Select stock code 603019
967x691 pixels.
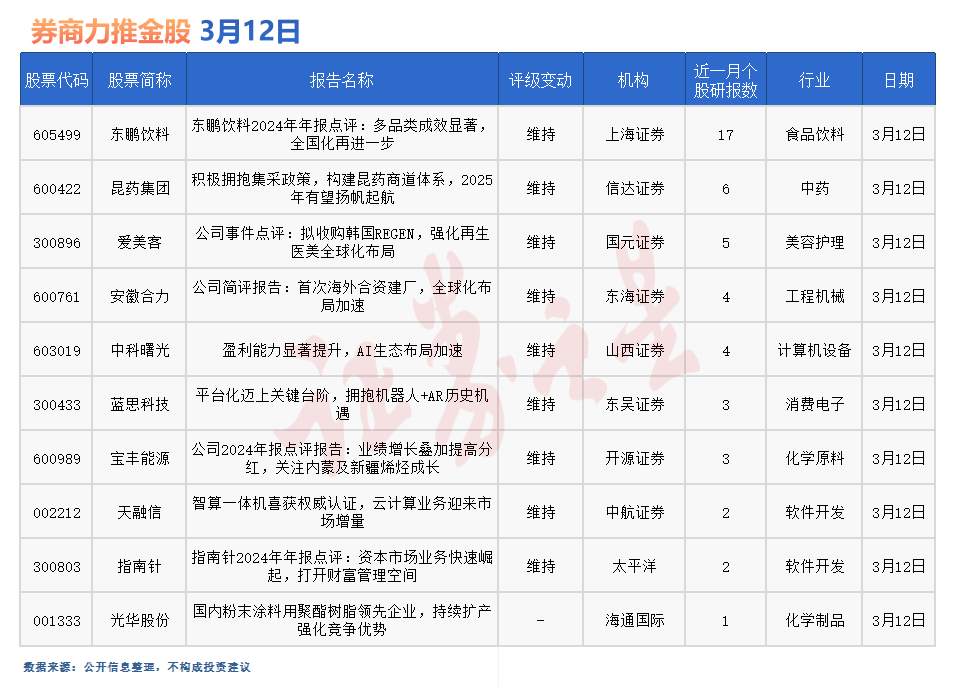tap(57, 350)
